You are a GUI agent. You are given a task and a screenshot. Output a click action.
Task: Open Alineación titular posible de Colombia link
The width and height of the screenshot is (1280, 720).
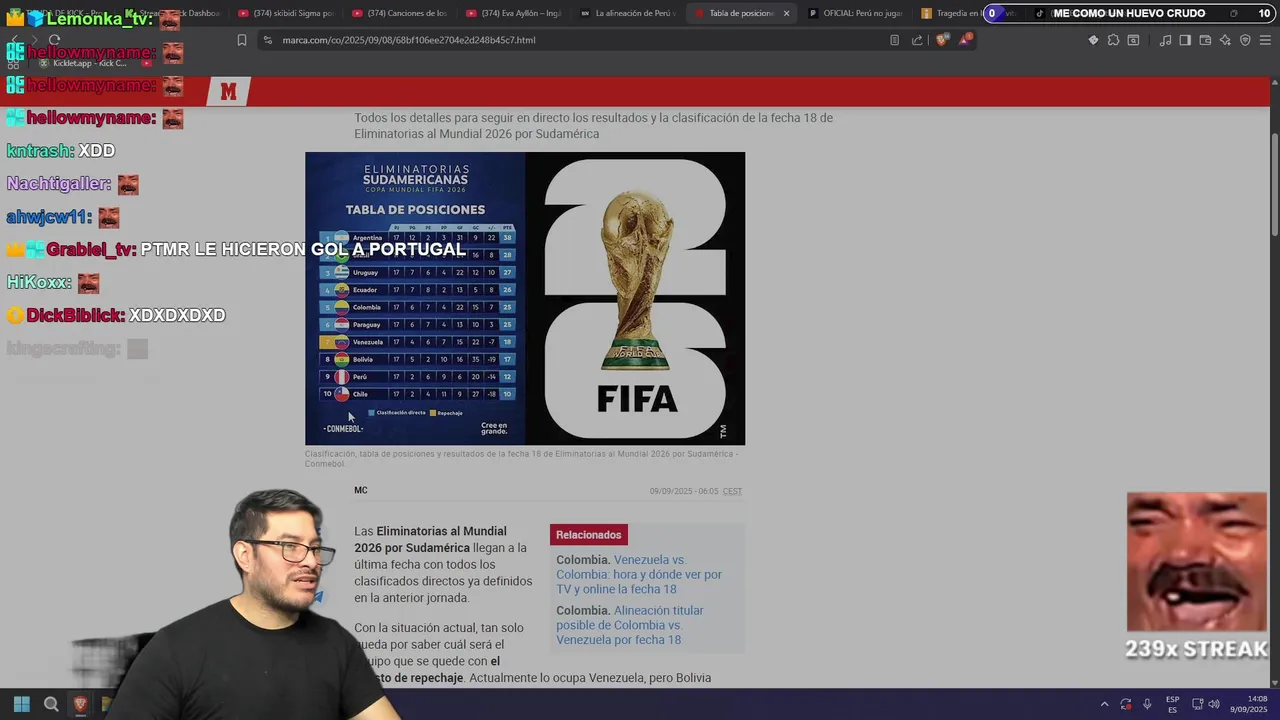click(630, 625)
